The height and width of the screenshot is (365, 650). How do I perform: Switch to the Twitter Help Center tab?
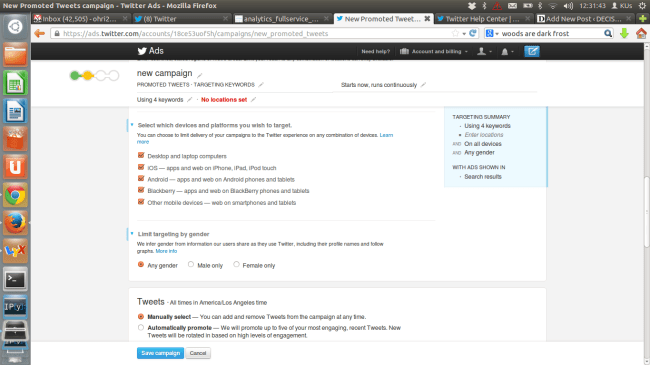click(x=484, y=19)
